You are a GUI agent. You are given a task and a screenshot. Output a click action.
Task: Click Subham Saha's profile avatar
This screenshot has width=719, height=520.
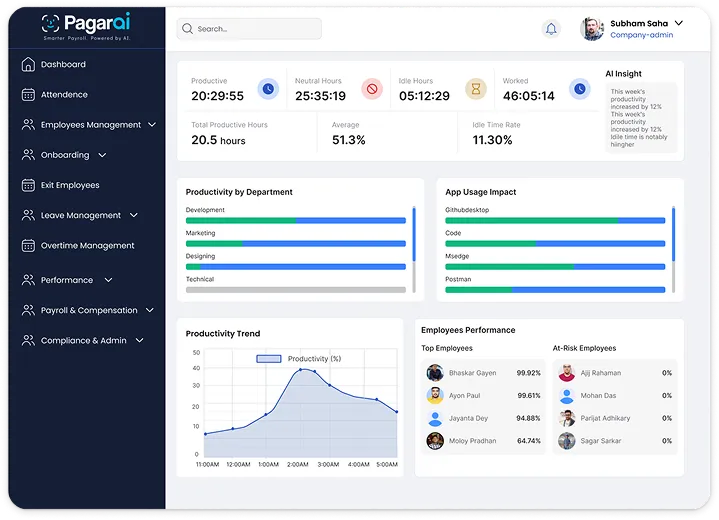tap(592, 29)
